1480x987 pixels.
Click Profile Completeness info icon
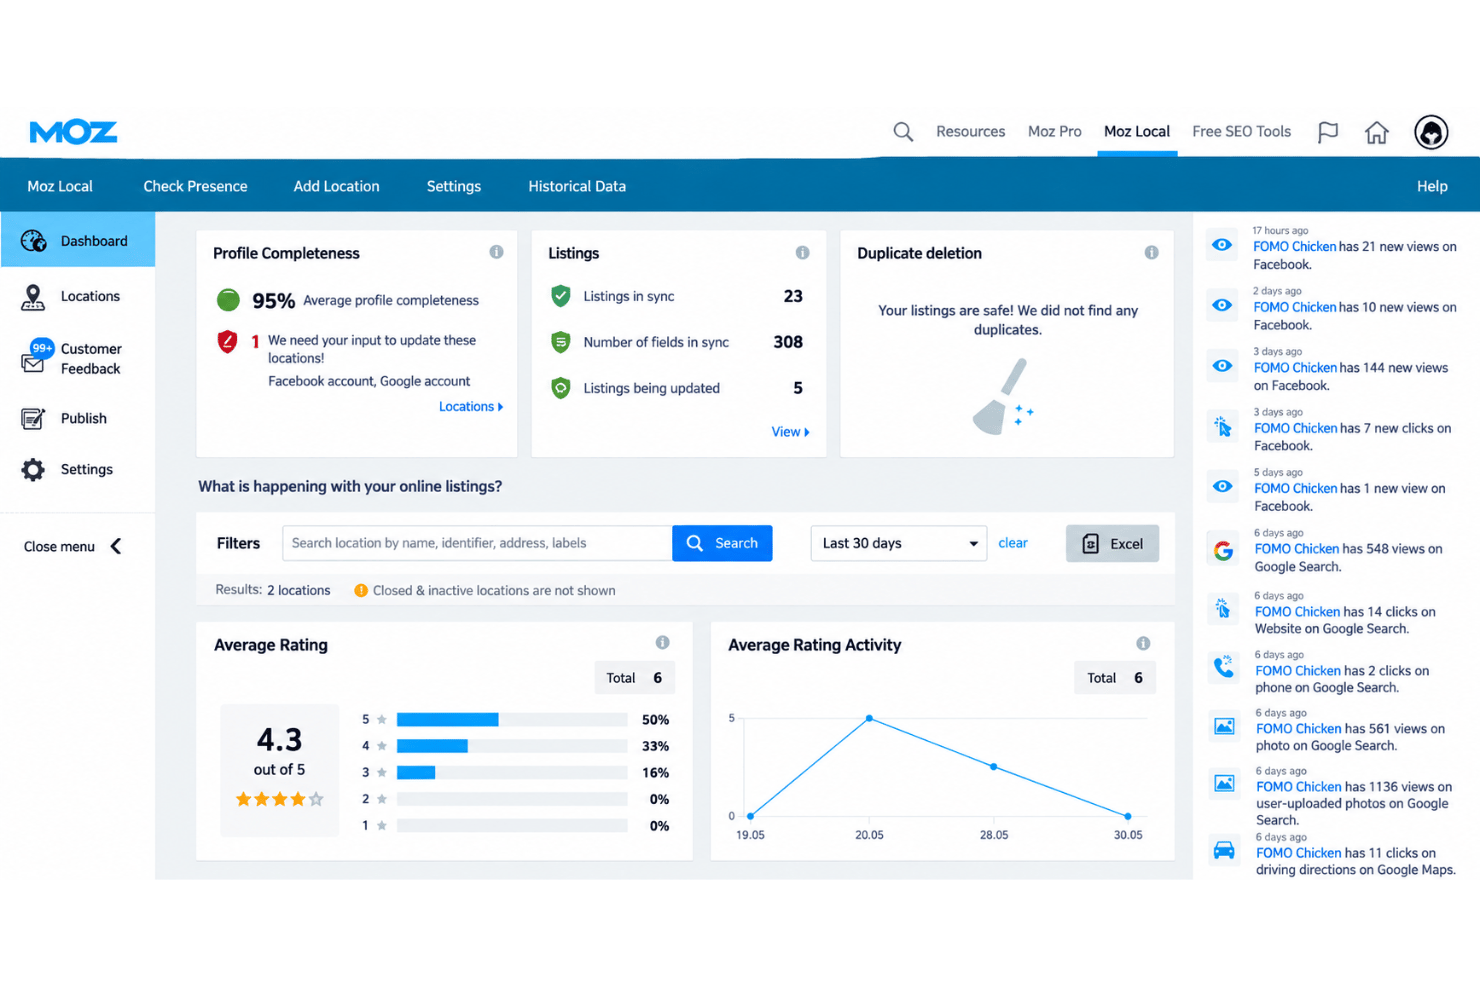496,252
